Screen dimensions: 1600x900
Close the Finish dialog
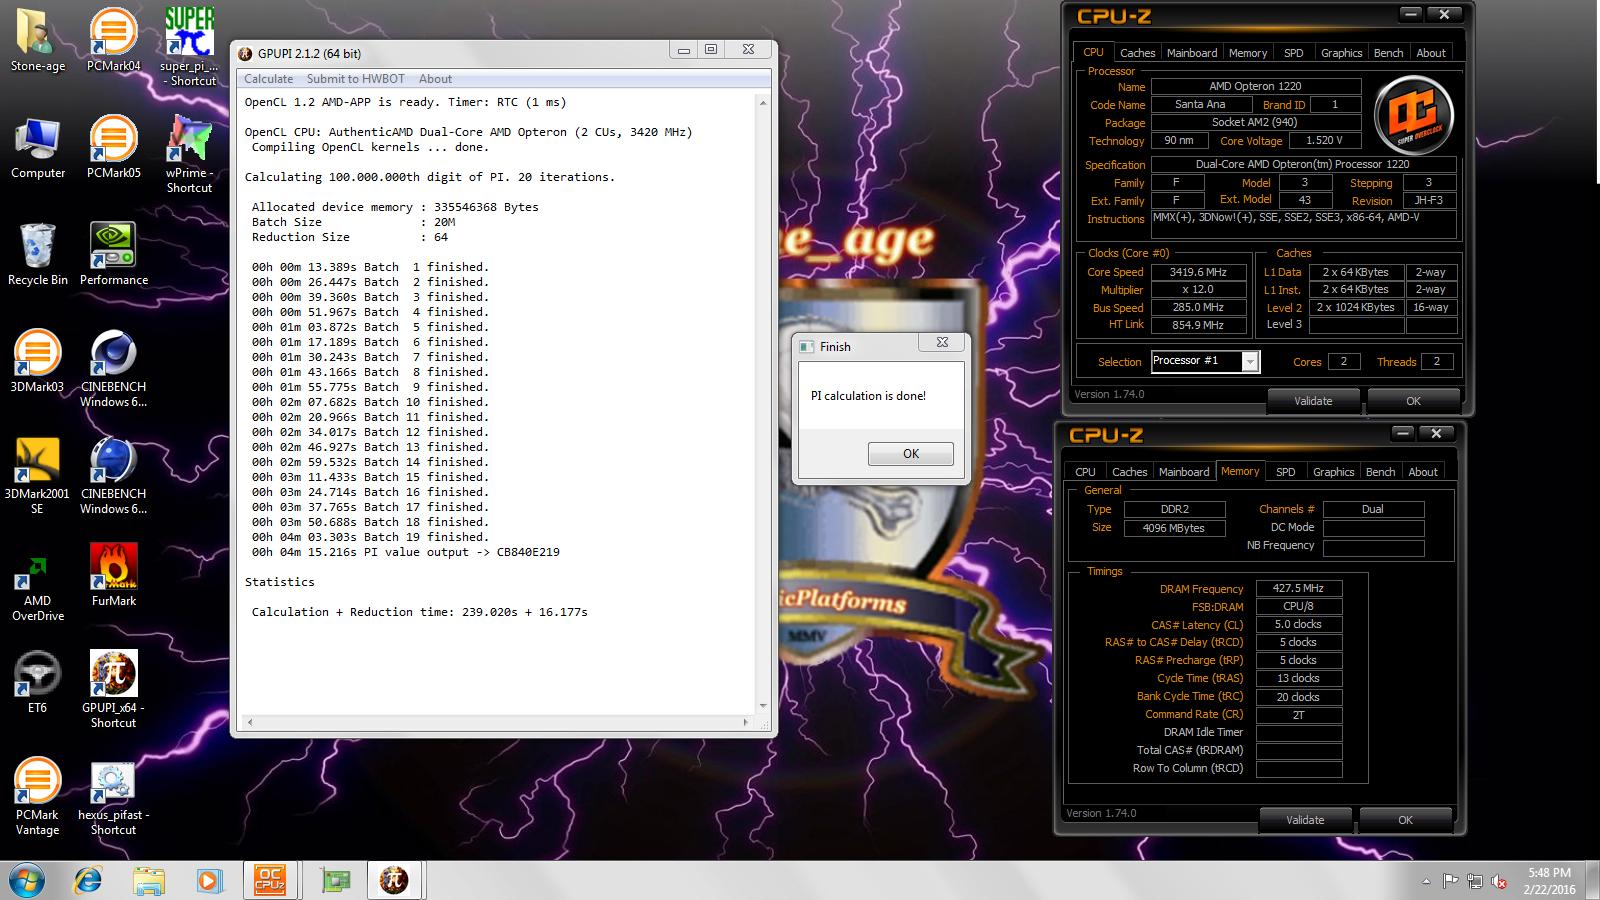942,342
